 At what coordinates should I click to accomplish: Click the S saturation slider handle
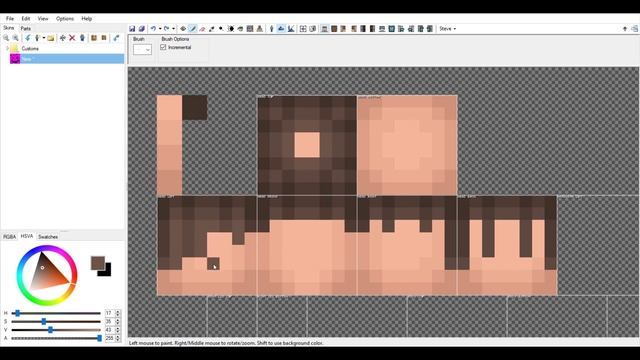pos(44,322)
